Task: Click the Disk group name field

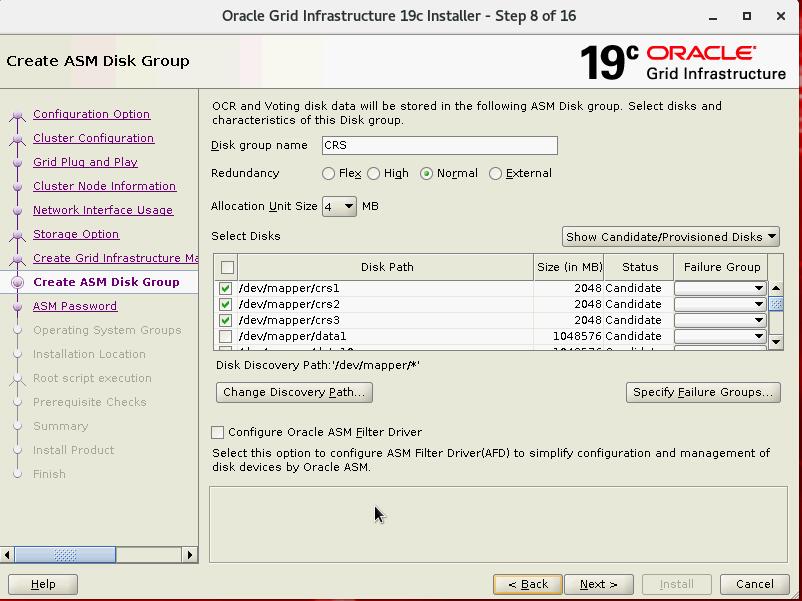Action: [439, 145]
